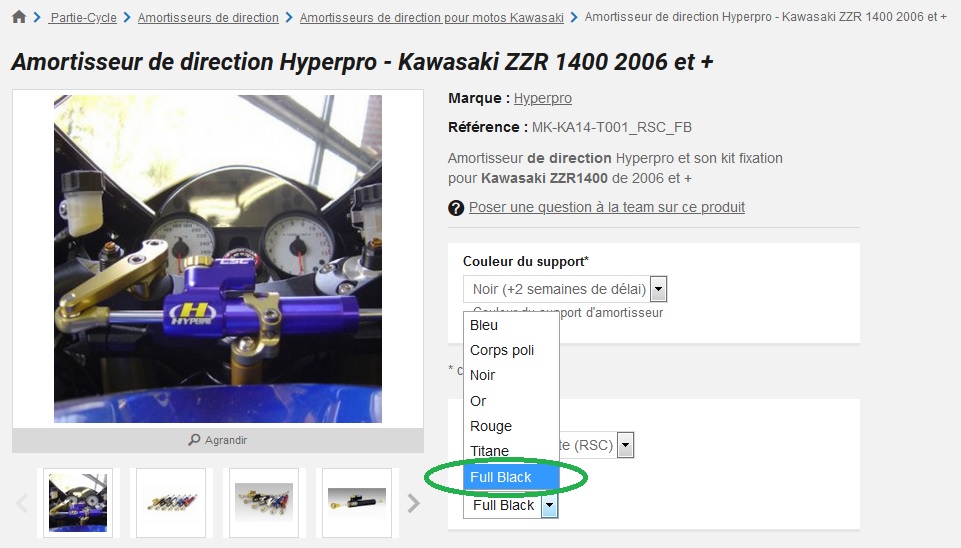Open the RSC type dropdown arrow
The width and height of the screenshot is (961, 548).
pos(625,445)
